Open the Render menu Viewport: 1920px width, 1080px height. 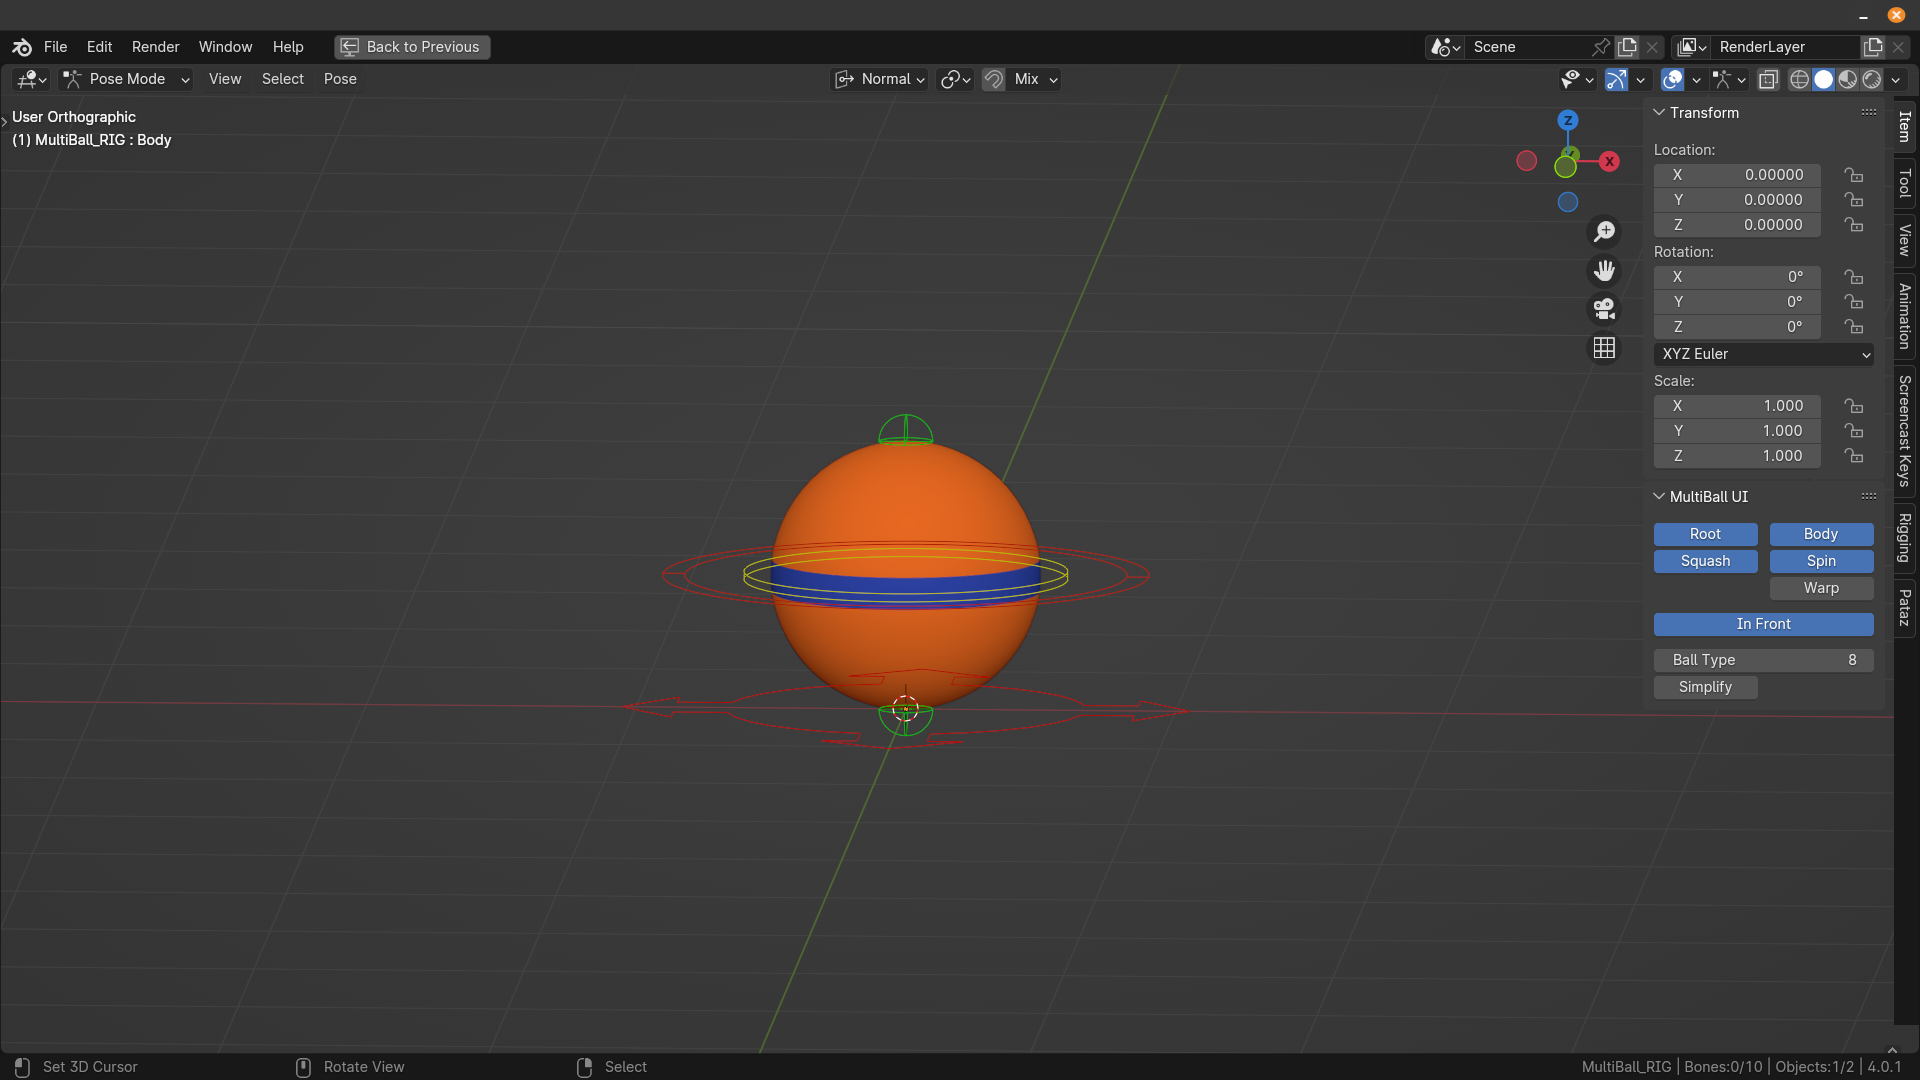click(x=155, y=47)
